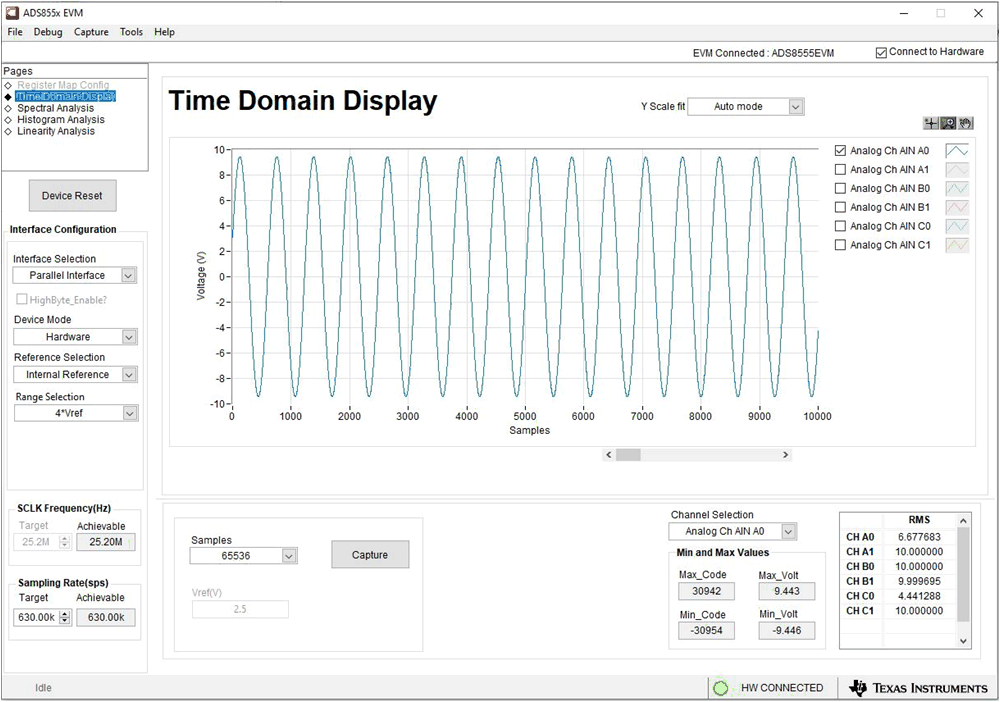
Task: Click the AIN C1 plot style icon
Action: tap(957, 245)
